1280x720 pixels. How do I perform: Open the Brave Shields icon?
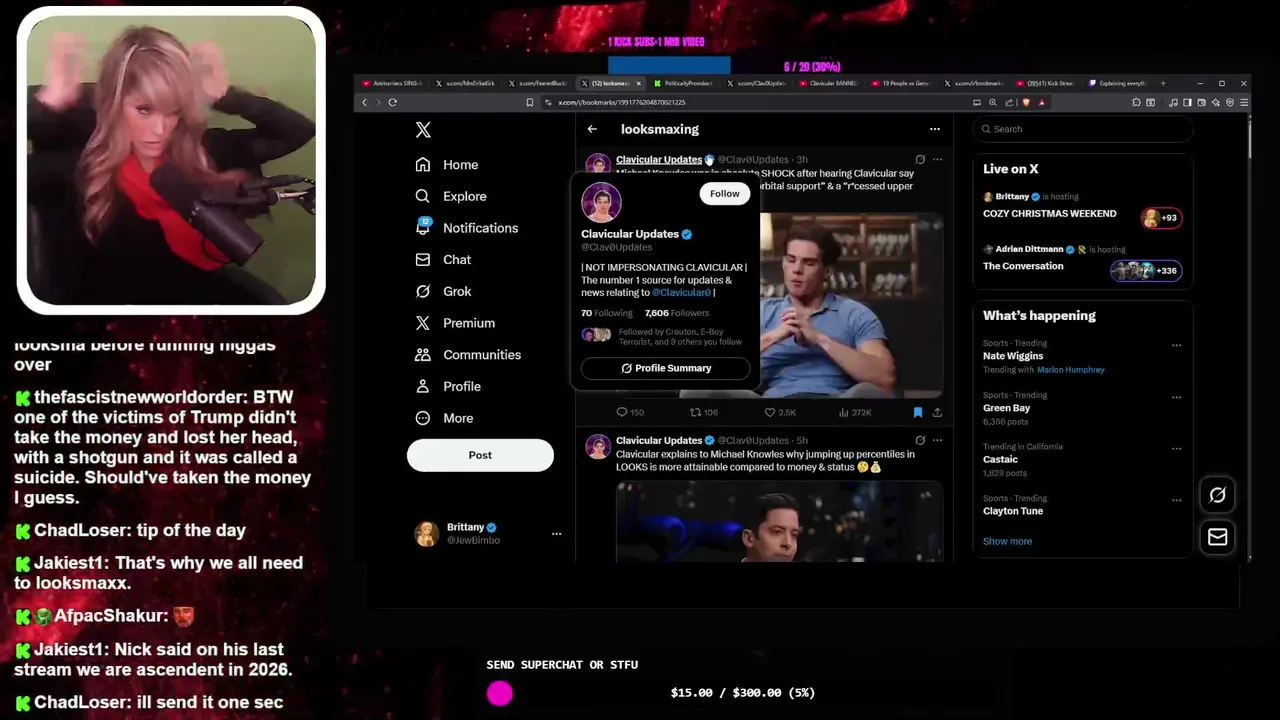tap(1026, 102)
